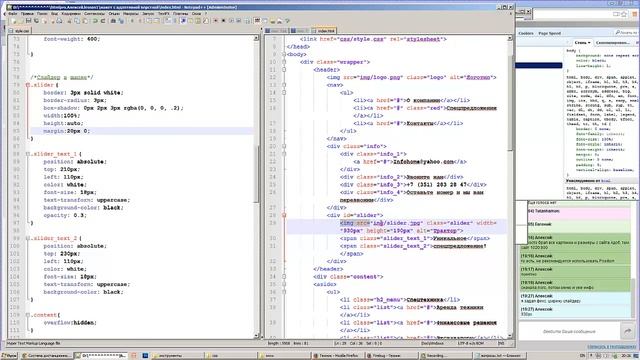This screenshot has width=640, height=360.
Task: Click the Paste toolbar icon
Action: click(x=84, y=20)
